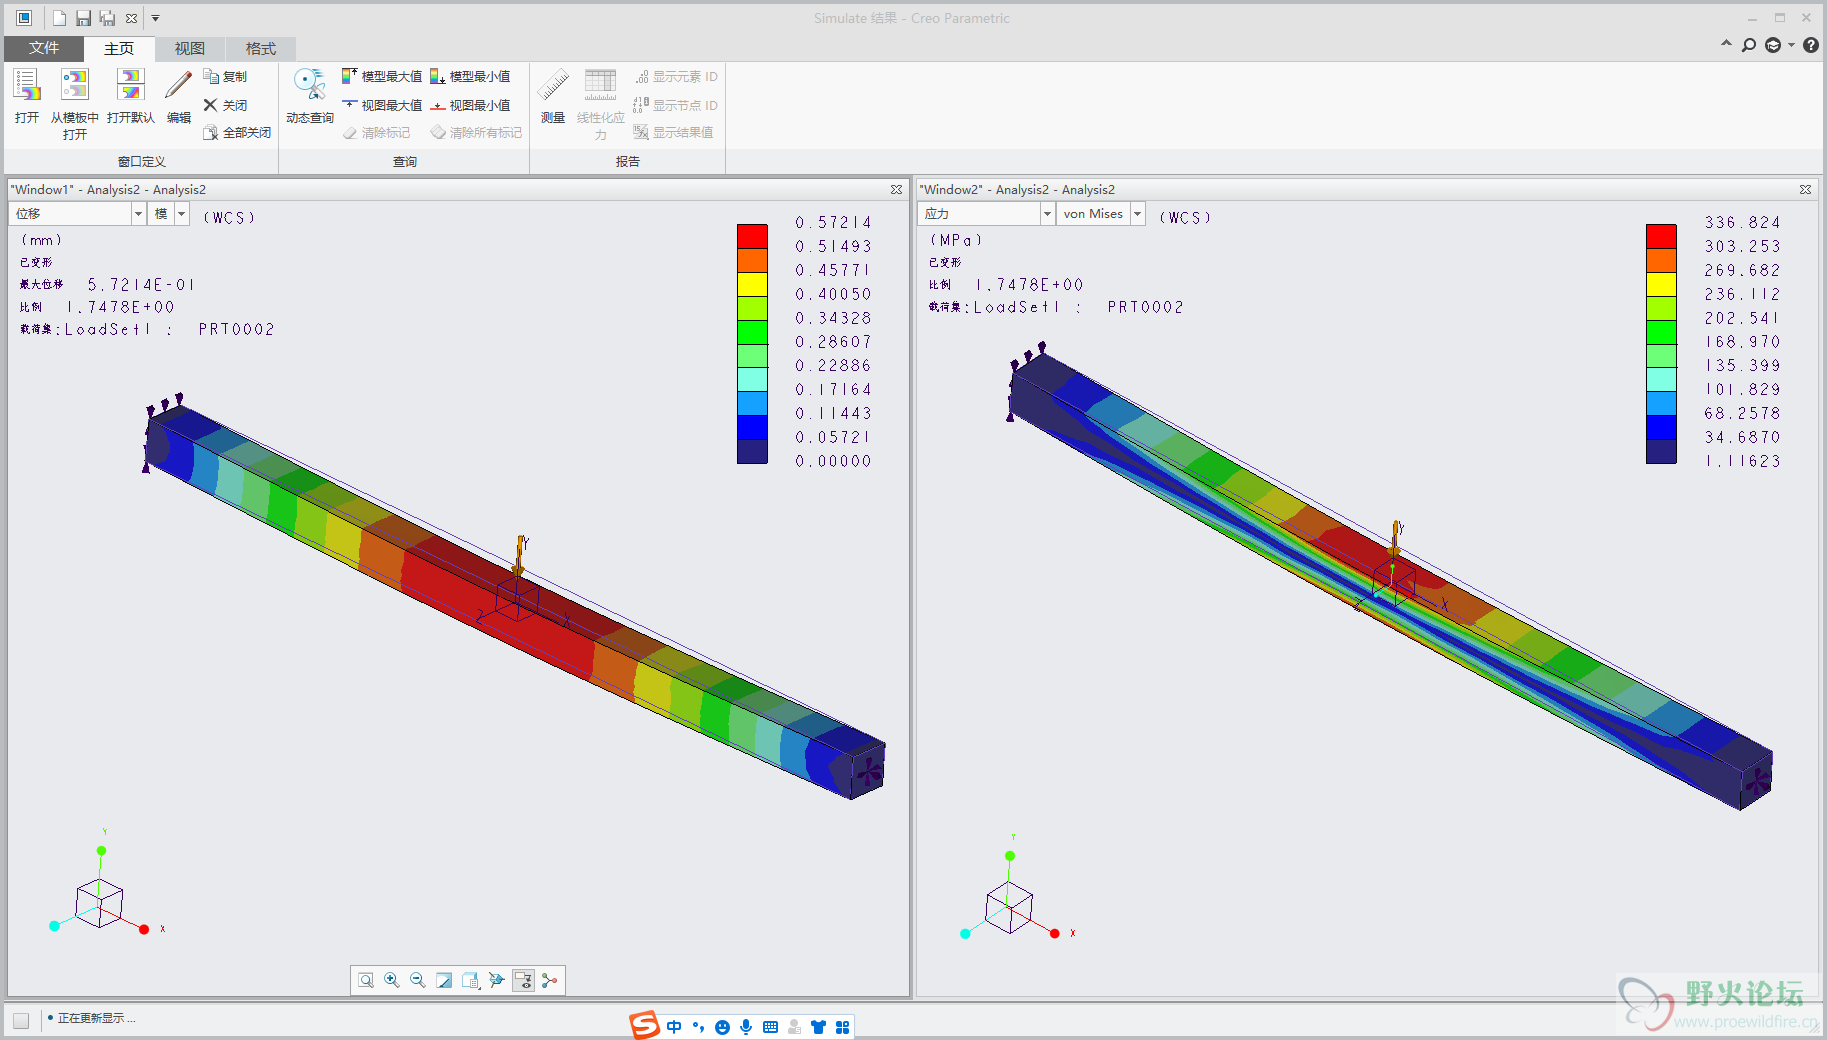Click the yellow swatch in Window2 legend
This screenshot has width=1827, height=1040.
coord(1661,284)
